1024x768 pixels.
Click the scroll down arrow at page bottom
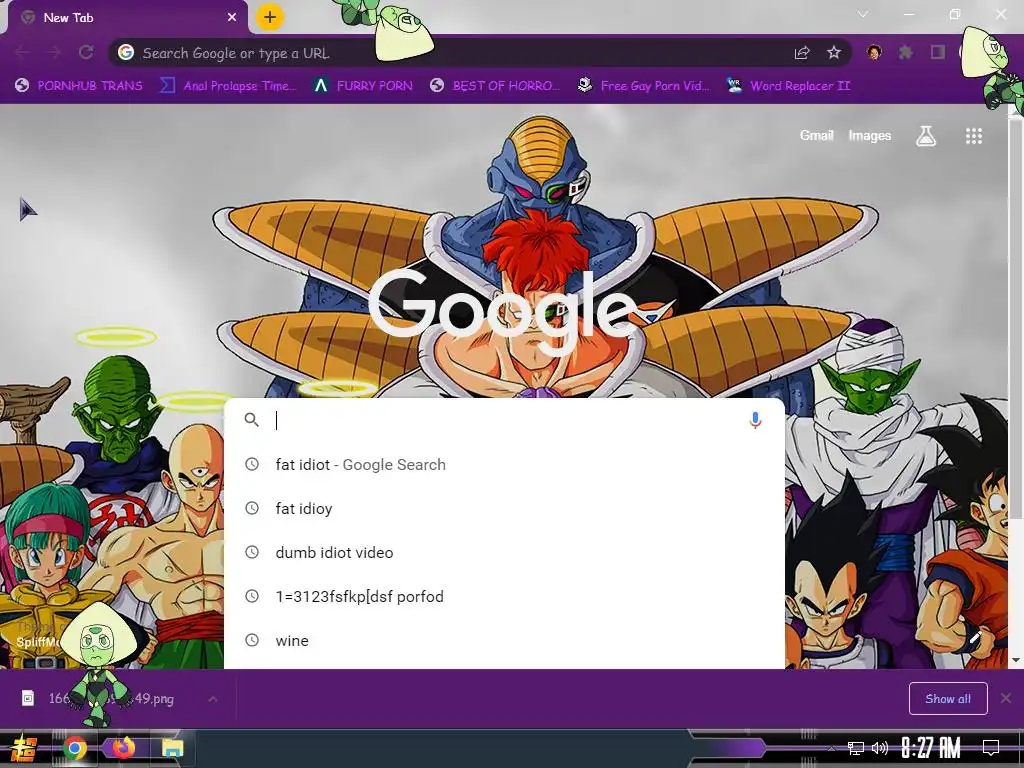click(x=1016, y=660)
